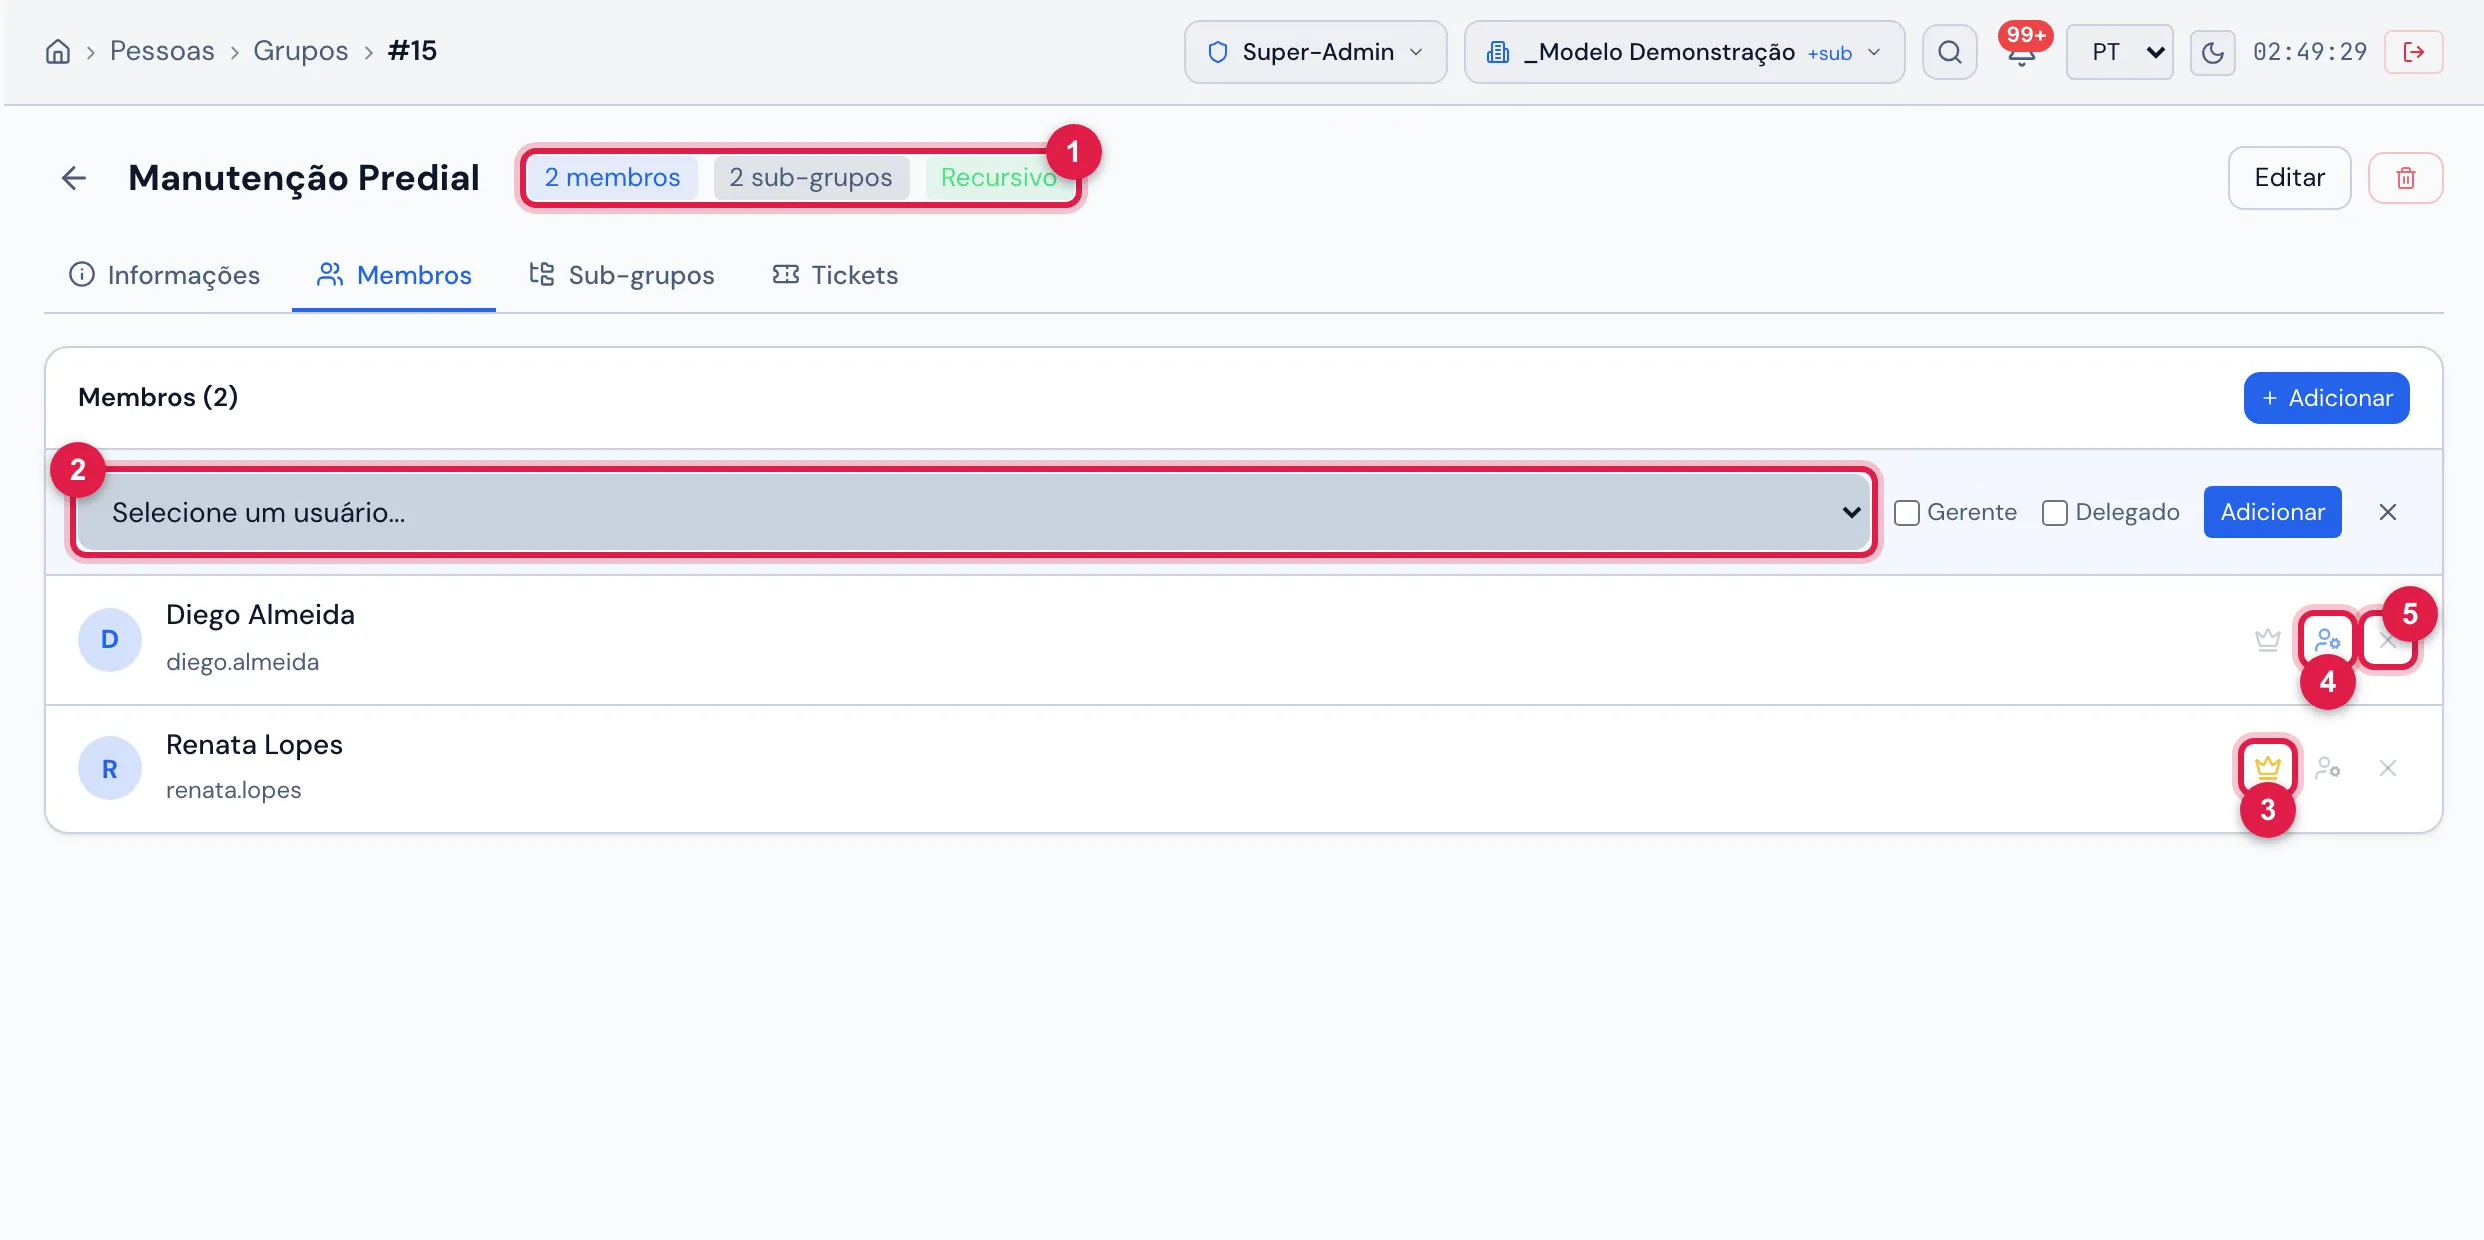
Task: Go to the home breadcrumb icon
Action: (58, 51)
